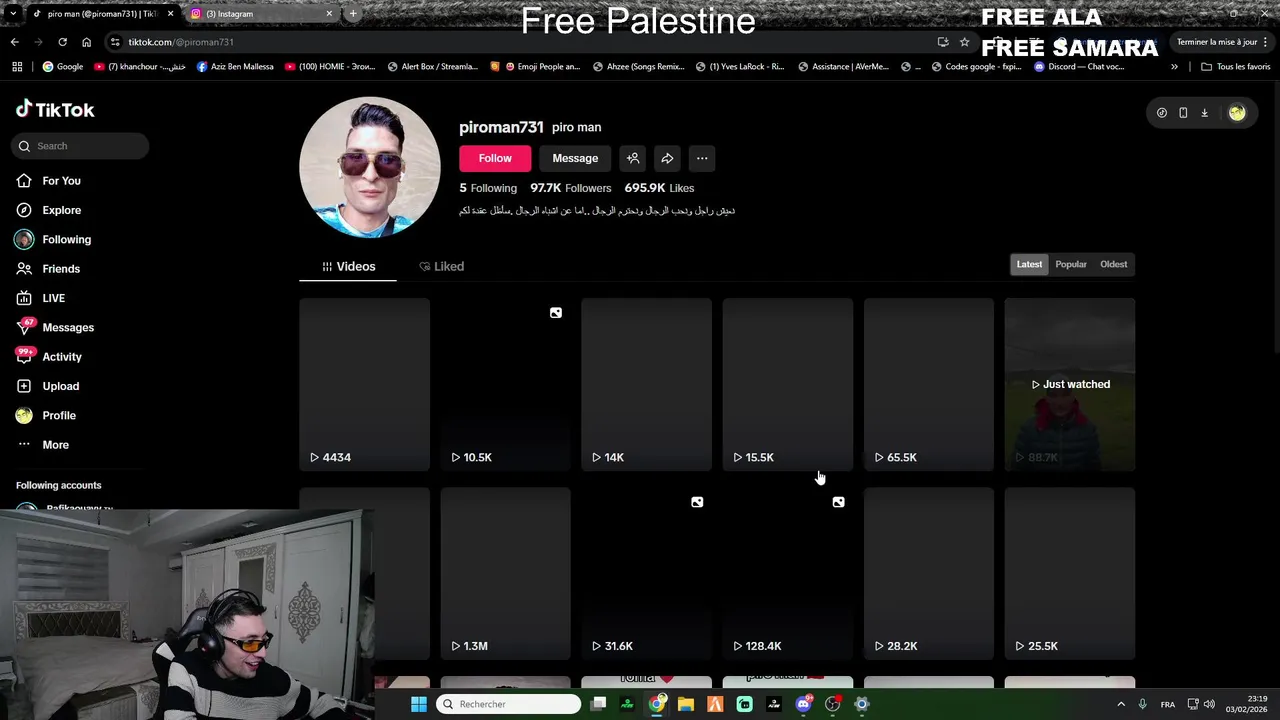Open the video with 28.2K views
The width and height of the screenshot is (1280, 720).
(x=928, y=573)
